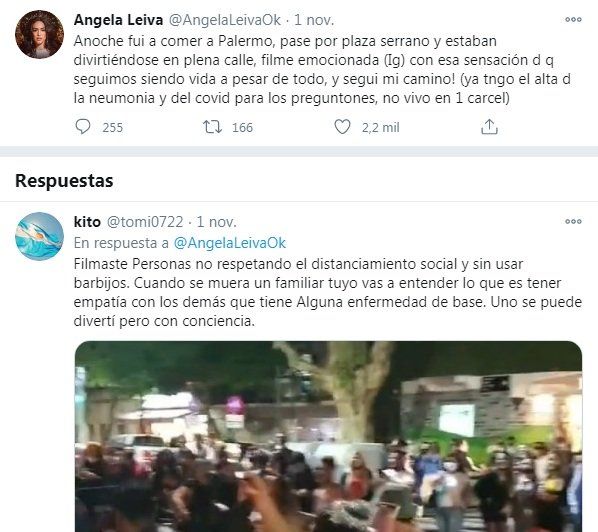Like the tweet with the heart icon
Image resolution: width=598 pixels, height=532 pixels.
pos(342,127)
